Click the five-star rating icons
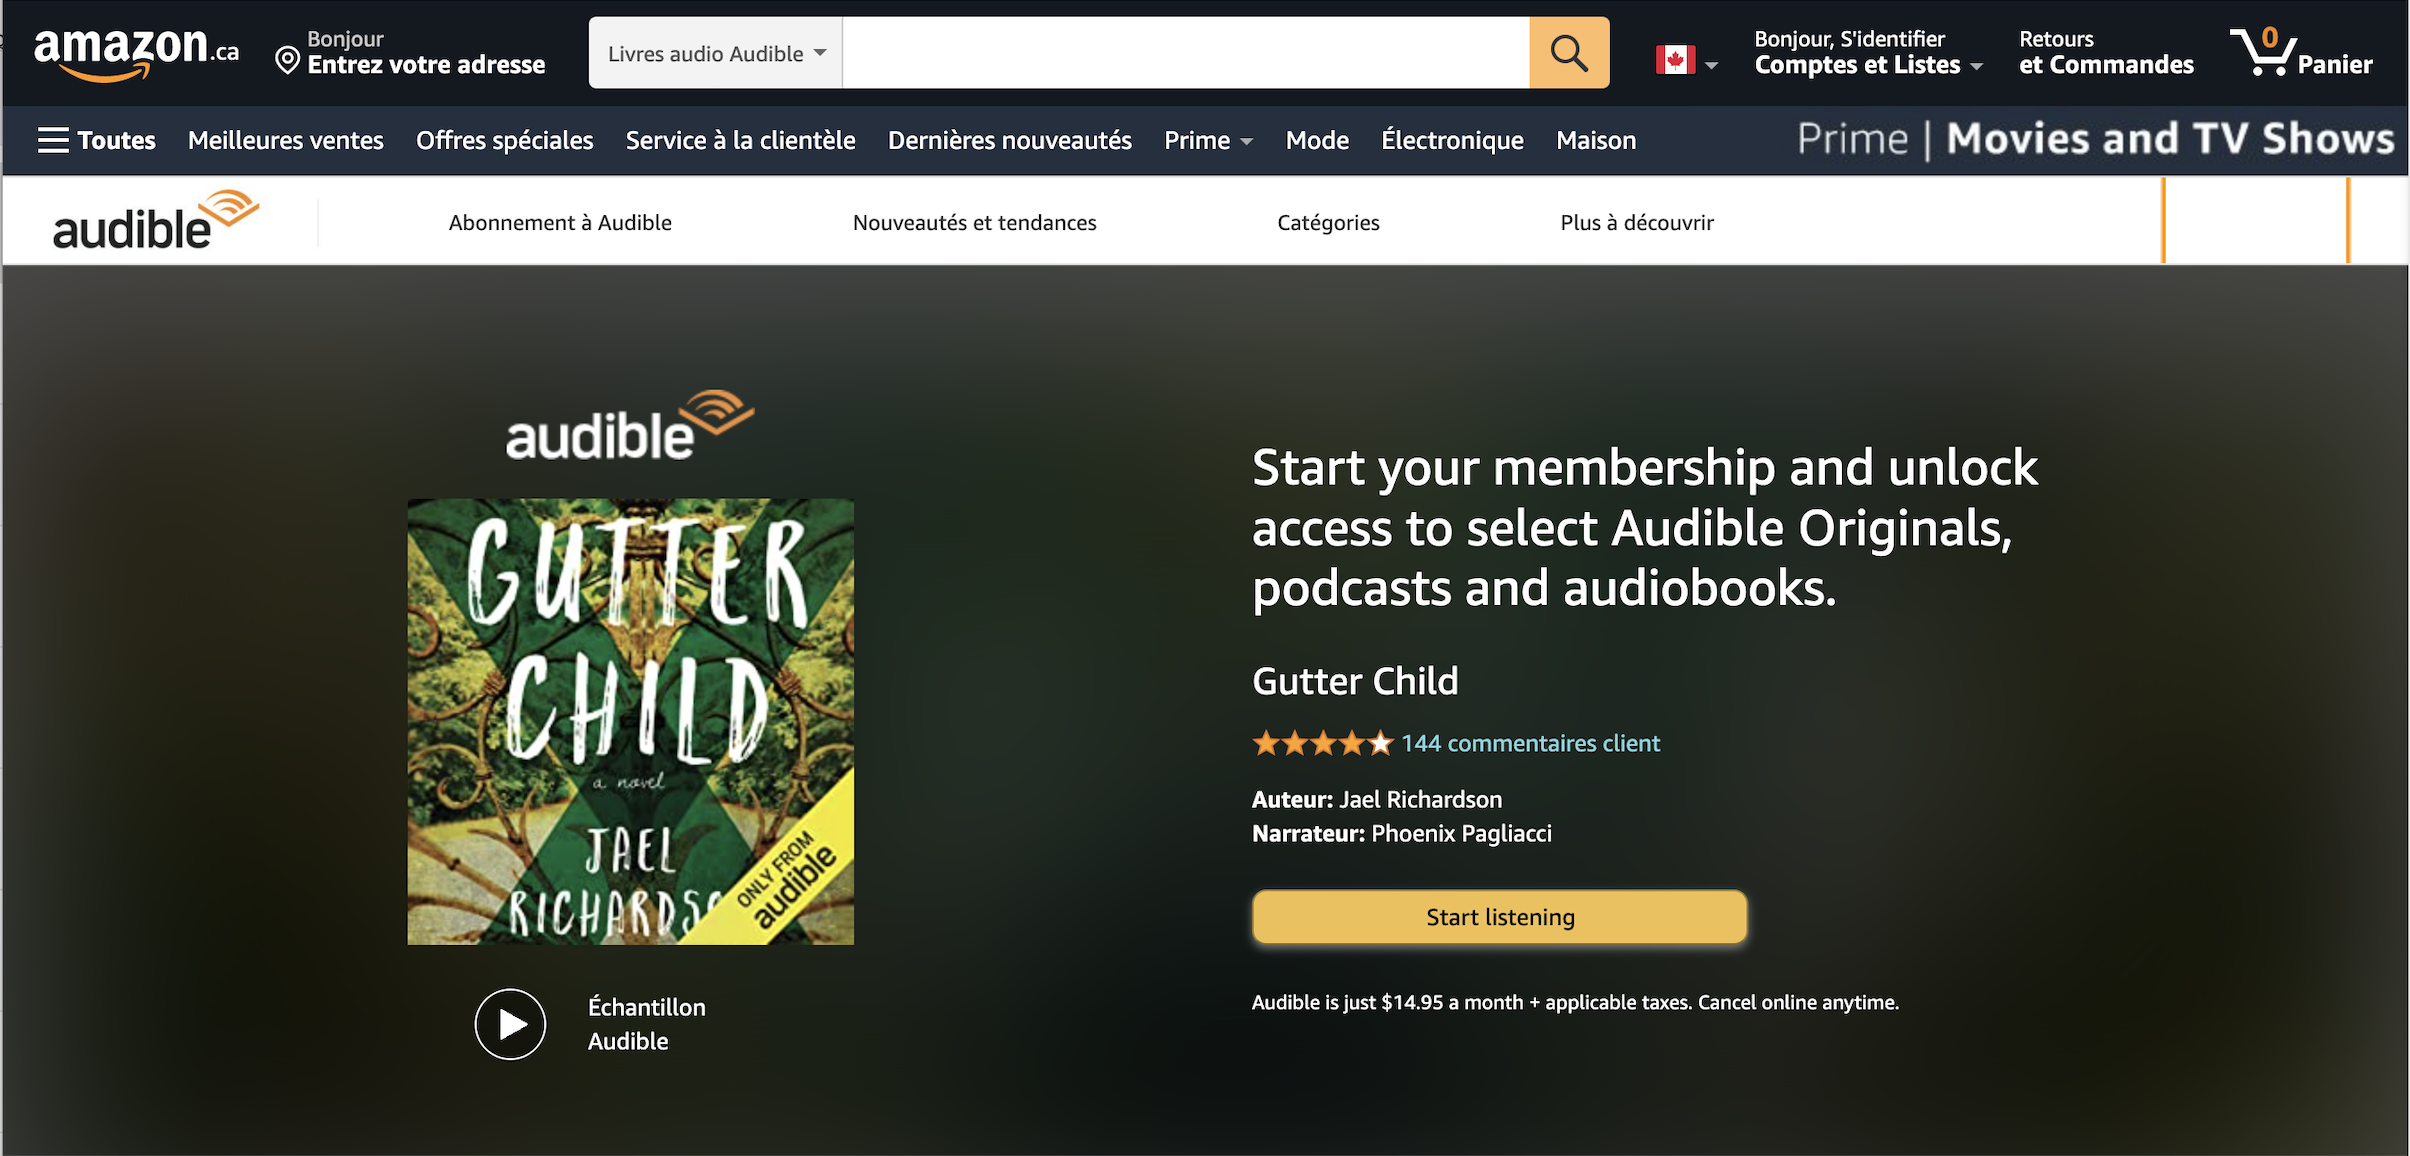 point(1321,743)
